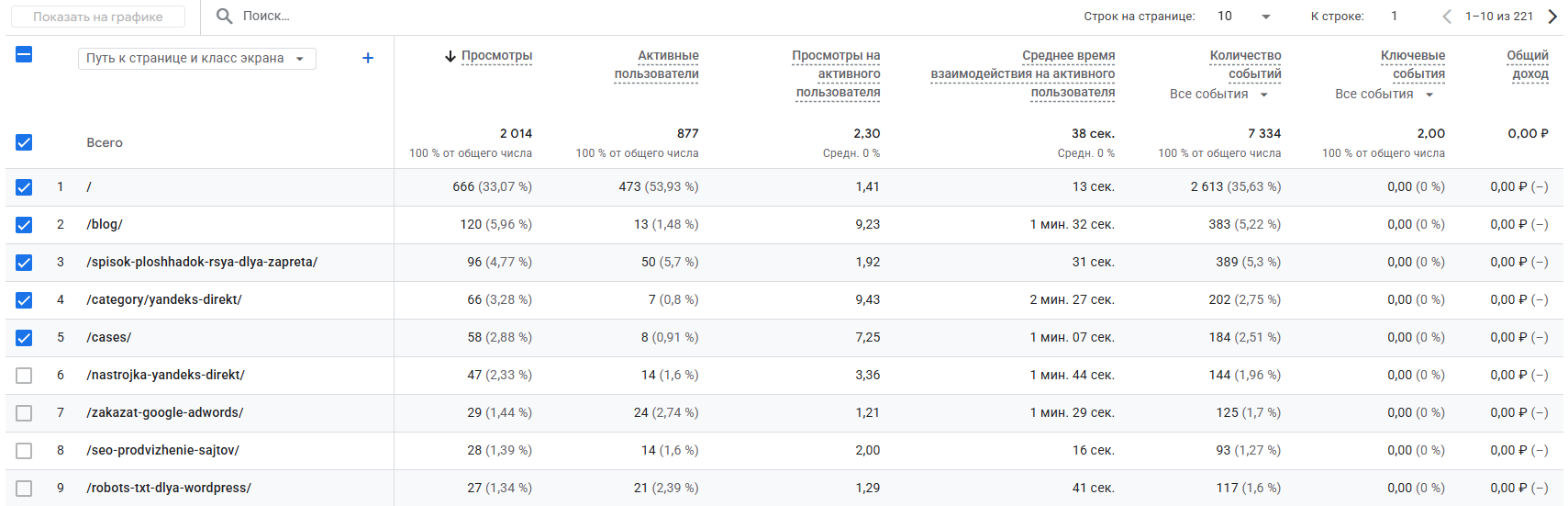
Task: Uncheck the Всего row checkbox
Action: pyautogui.click(x=24, y=143)
